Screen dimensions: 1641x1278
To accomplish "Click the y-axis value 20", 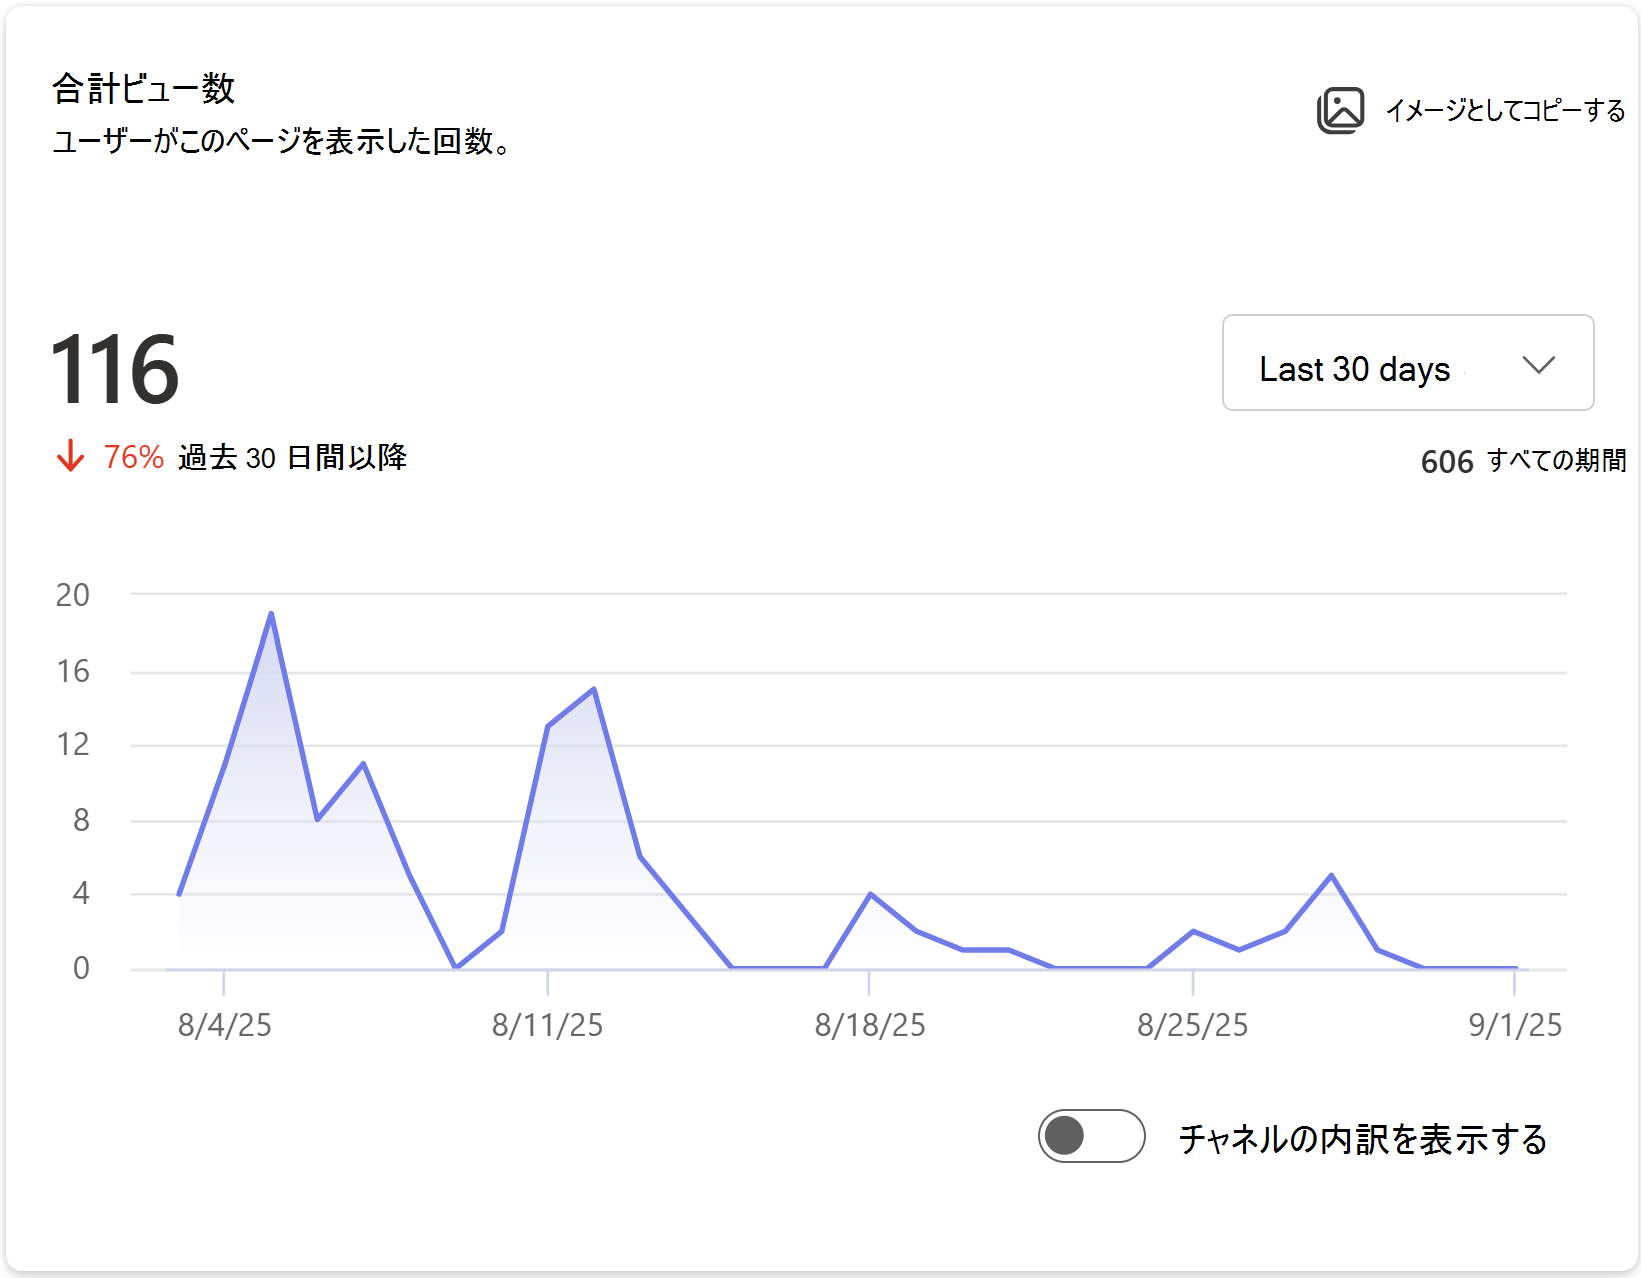I will (x=73, y=595).
